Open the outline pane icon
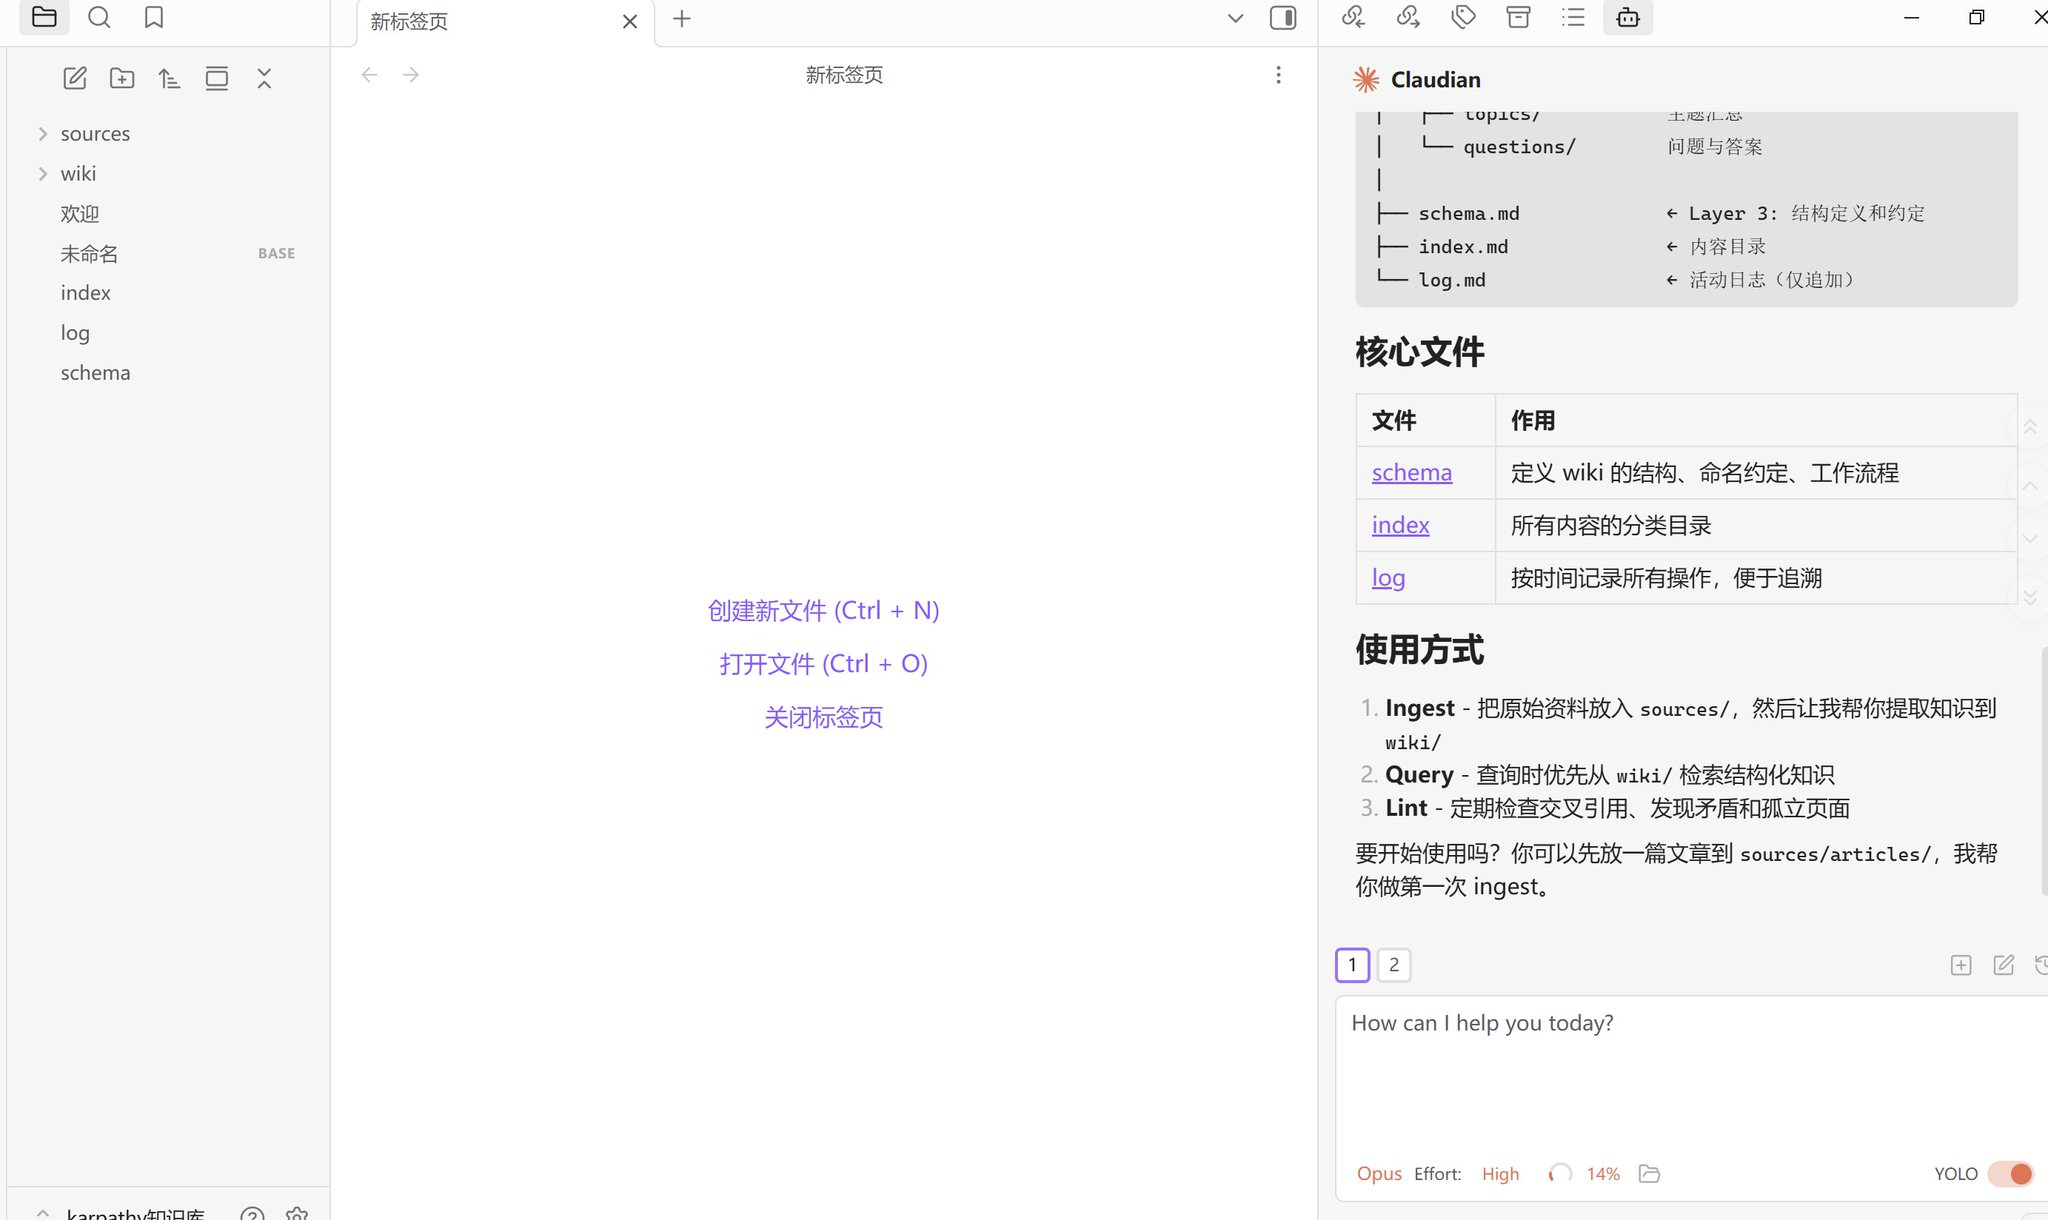The height and width of the screenshot is (1220, 2048). pyautogui.click(x=1573, y=17)
